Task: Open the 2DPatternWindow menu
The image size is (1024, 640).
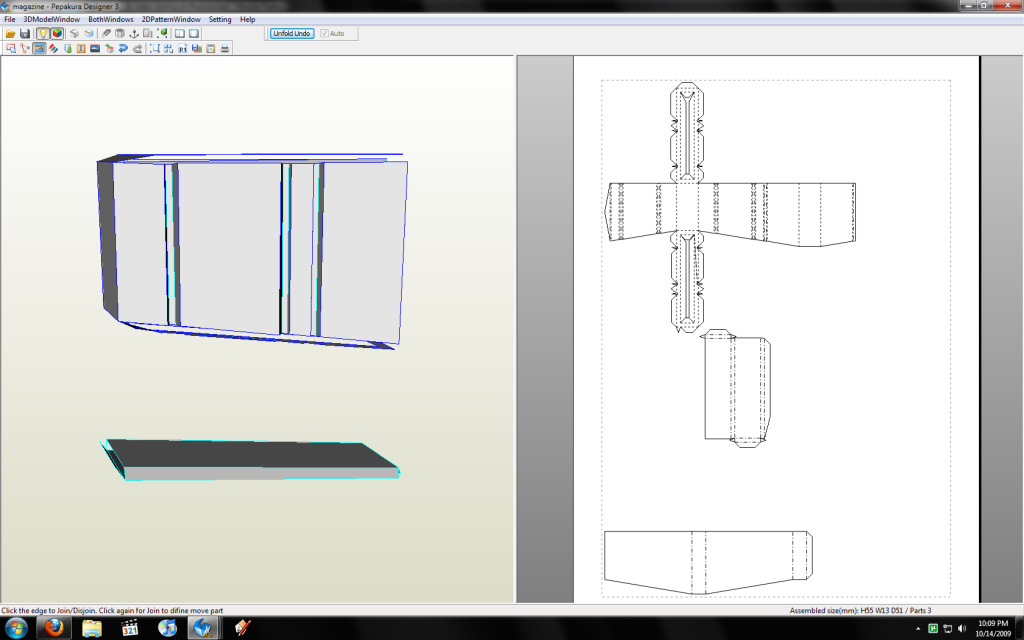Action: (170, 19)
